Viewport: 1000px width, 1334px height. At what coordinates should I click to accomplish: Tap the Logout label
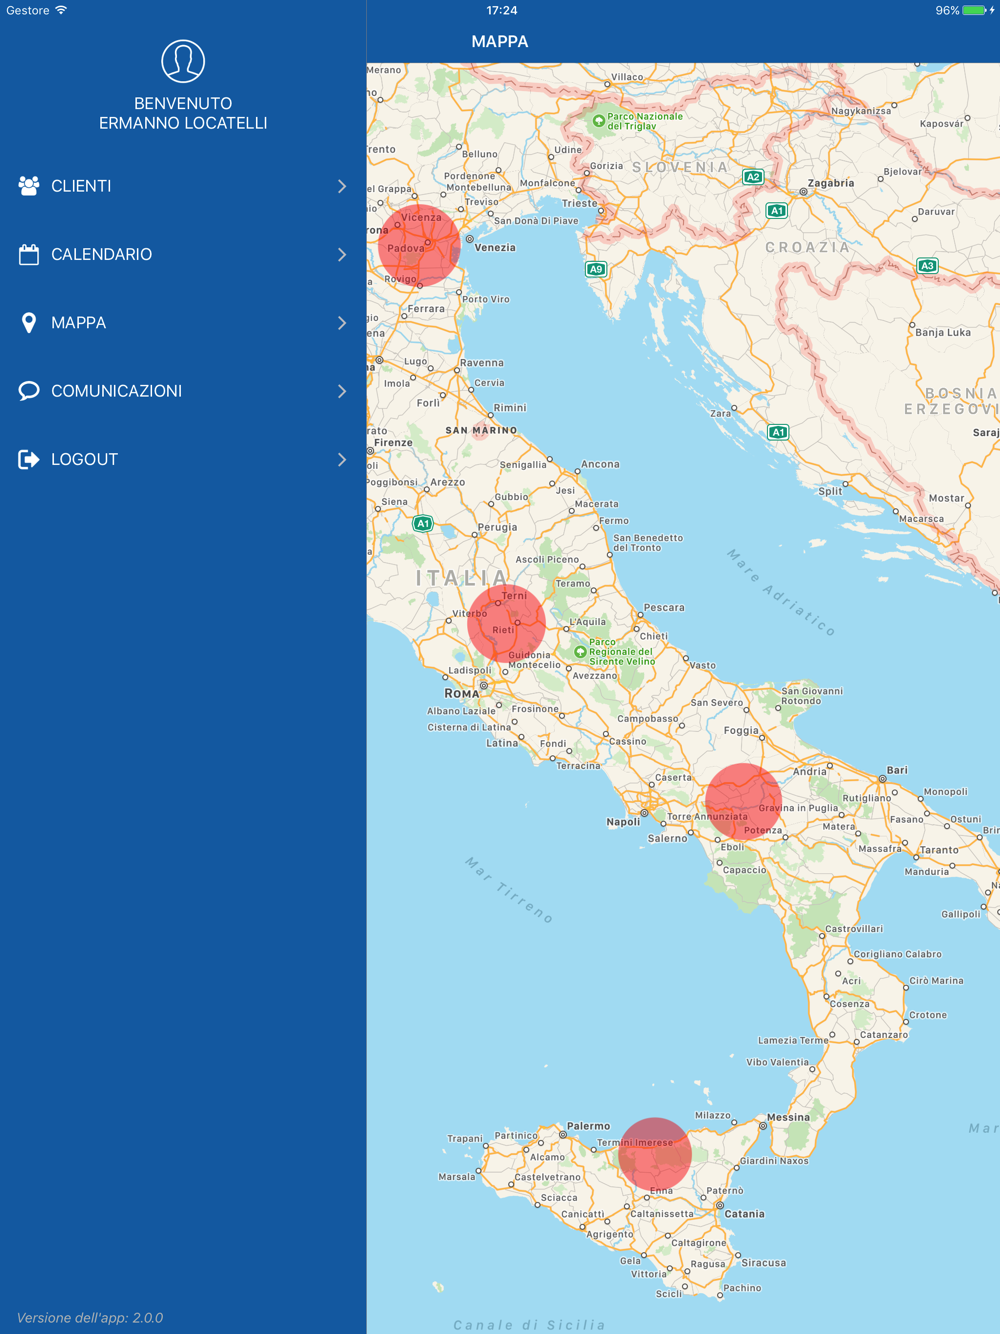click(85, 459)
